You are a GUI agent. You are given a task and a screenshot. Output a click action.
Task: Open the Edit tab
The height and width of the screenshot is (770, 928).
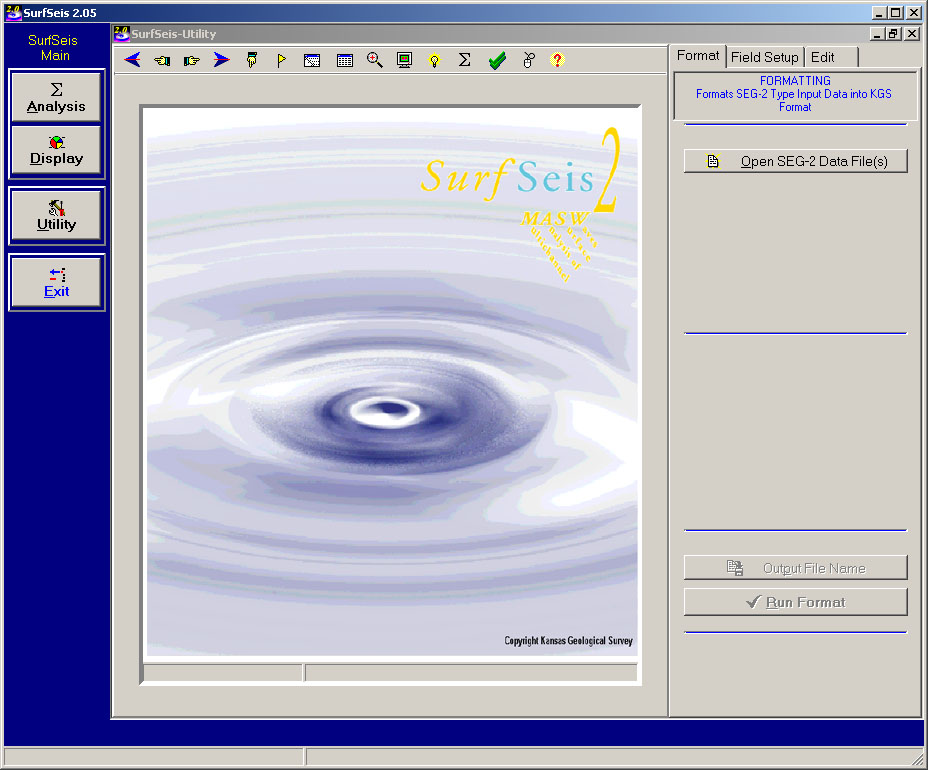tap(824, 57)
